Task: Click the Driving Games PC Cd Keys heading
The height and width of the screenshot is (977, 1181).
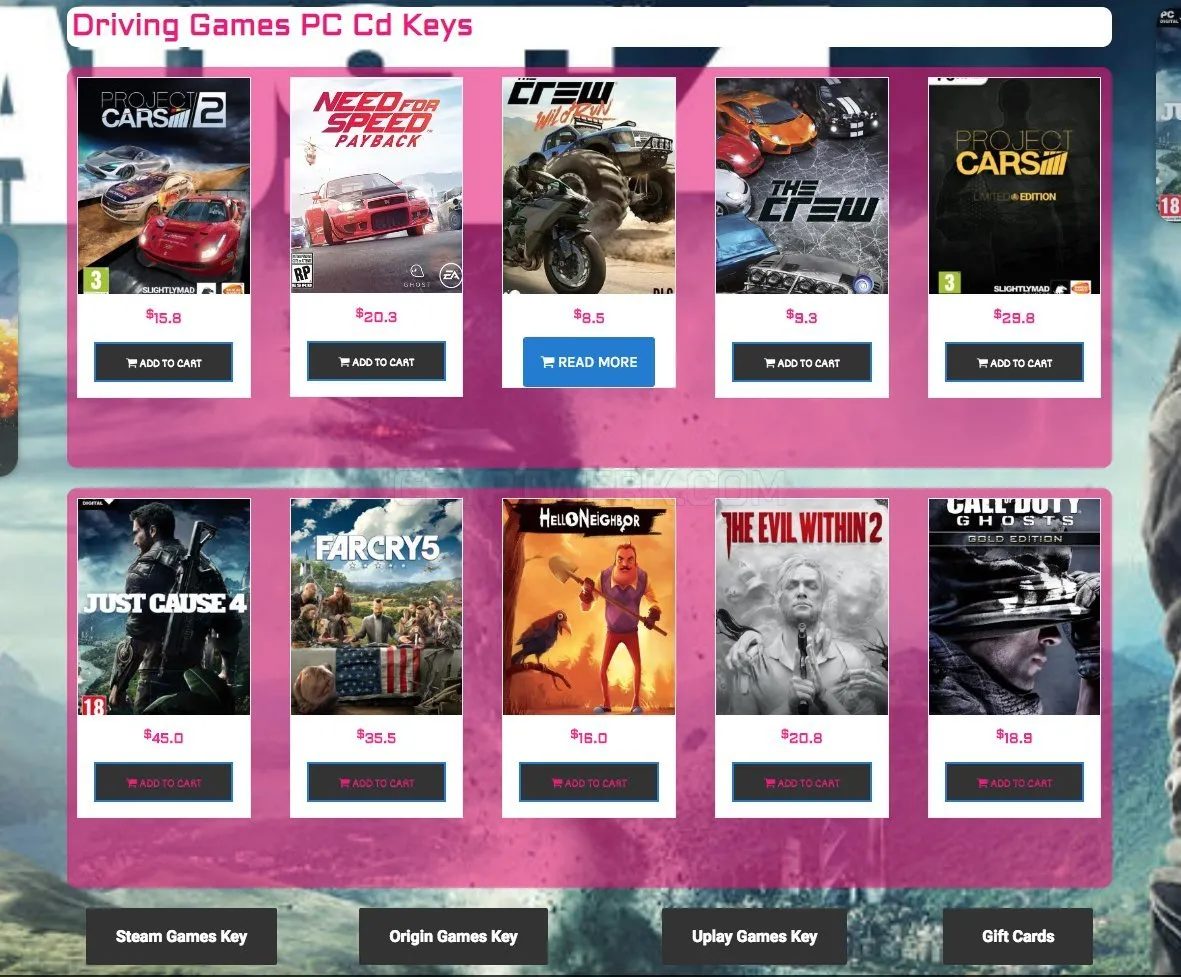Action: [x=272, y=26]
